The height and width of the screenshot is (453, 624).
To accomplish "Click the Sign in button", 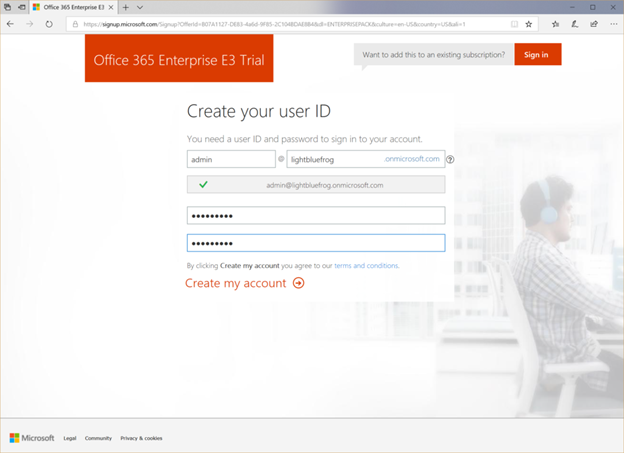I will 538,55.
